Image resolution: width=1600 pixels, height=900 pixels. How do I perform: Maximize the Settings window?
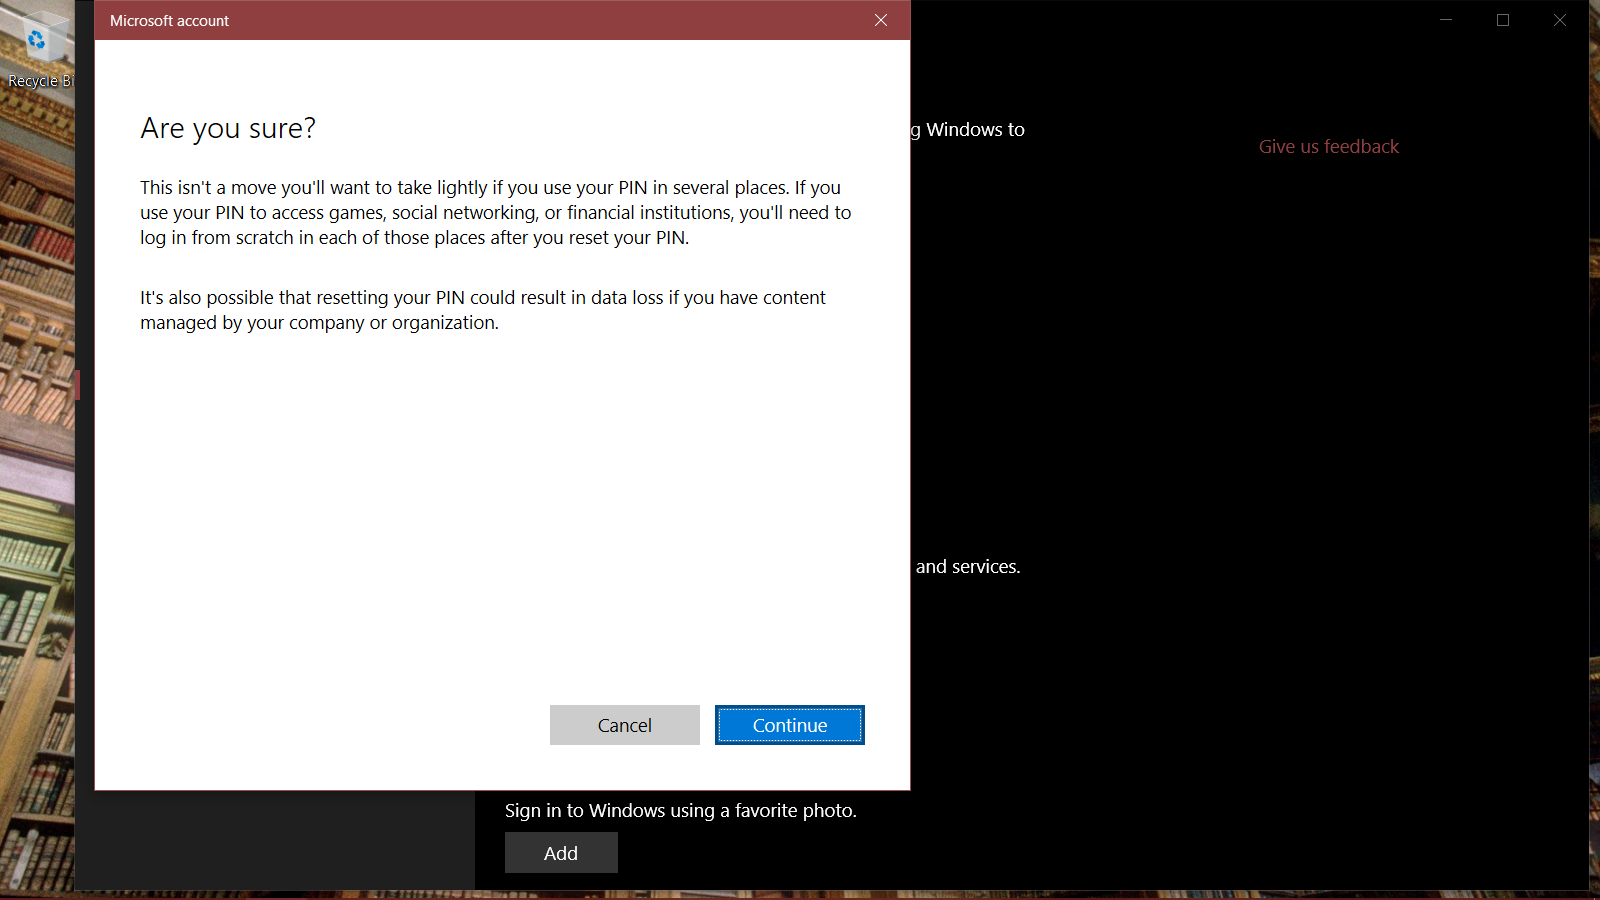coord(1503,20)
